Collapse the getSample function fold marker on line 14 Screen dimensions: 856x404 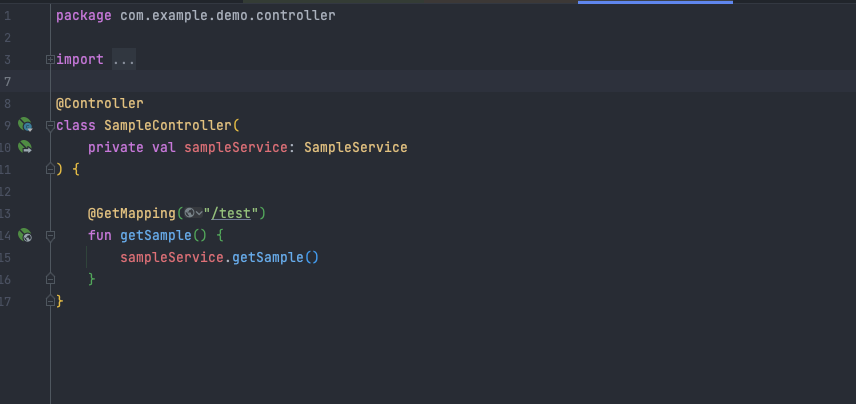(x=50, y=236)
